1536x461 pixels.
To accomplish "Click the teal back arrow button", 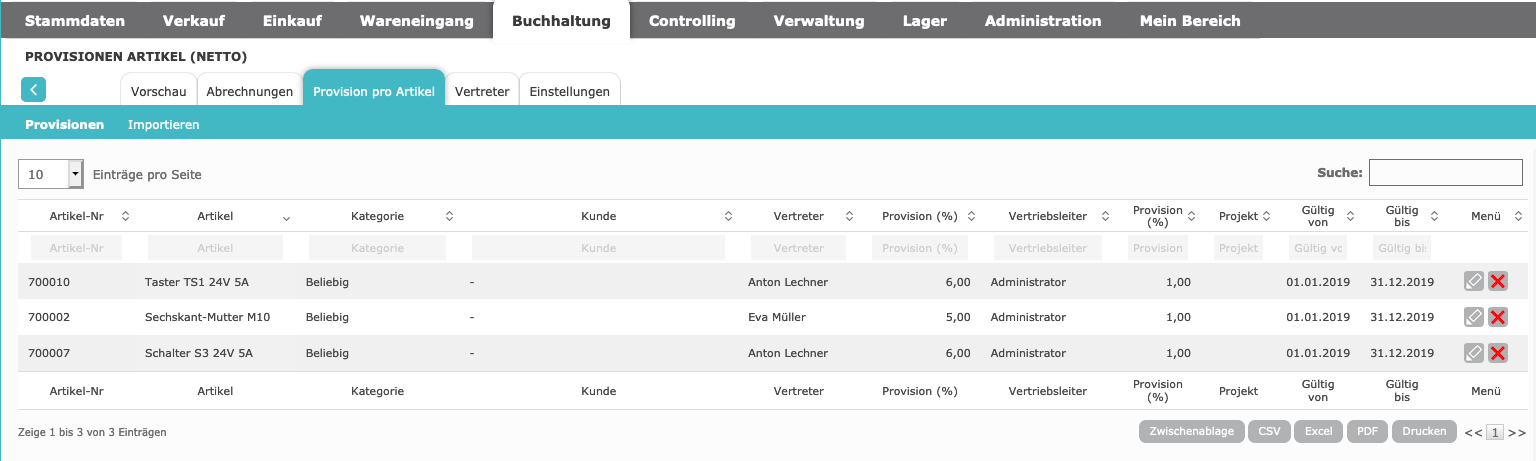I will [33, 90].
